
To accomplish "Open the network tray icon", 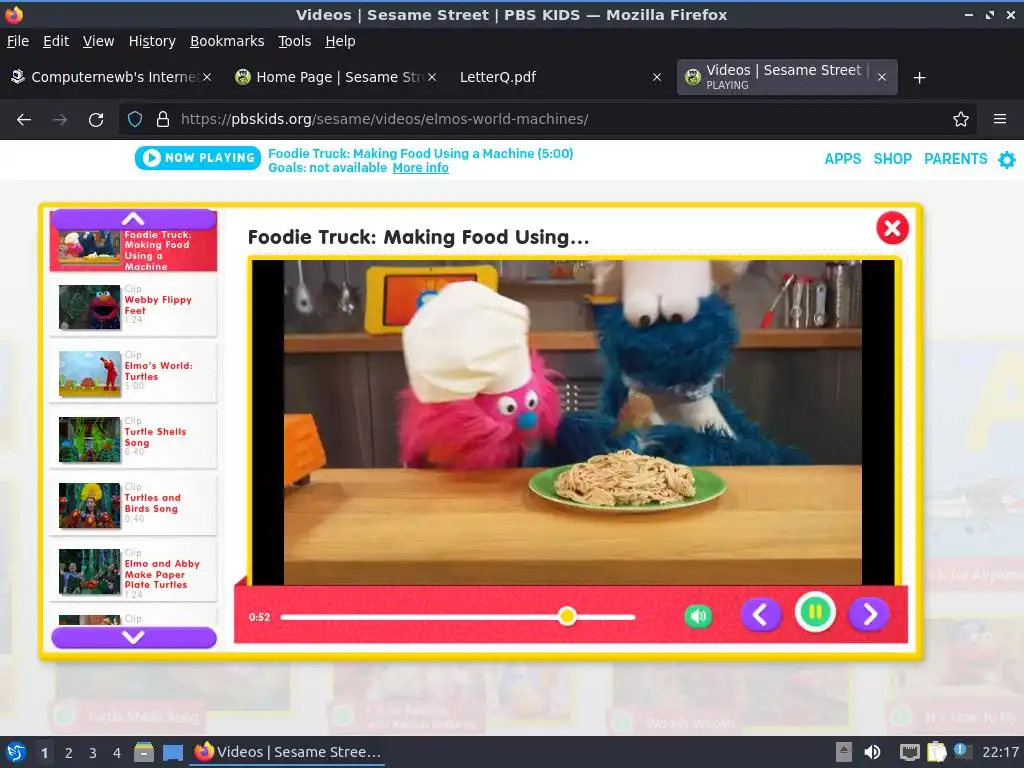I will [x=909, y=752].
